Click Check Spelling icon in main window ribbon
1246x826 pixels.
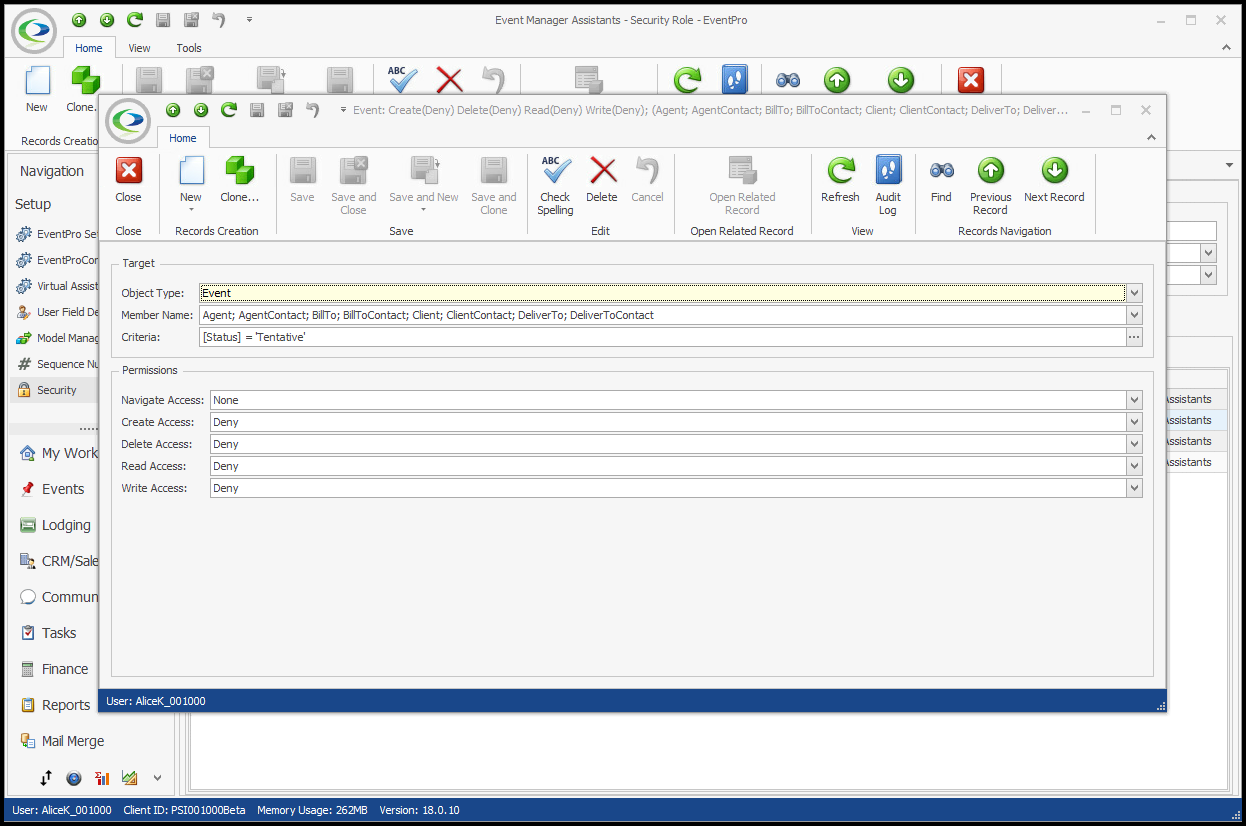click(403, 80)
